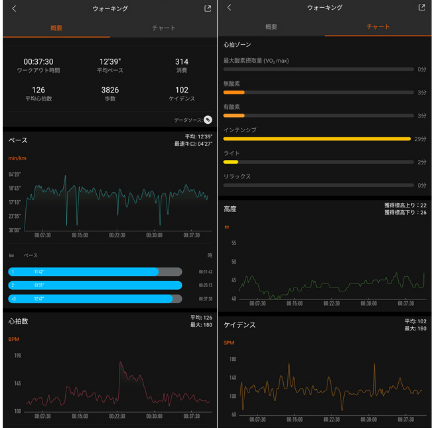The width and height of the screenshot is (435, 428).
Task: Open share icon on right screen
Action: (422, 8)
